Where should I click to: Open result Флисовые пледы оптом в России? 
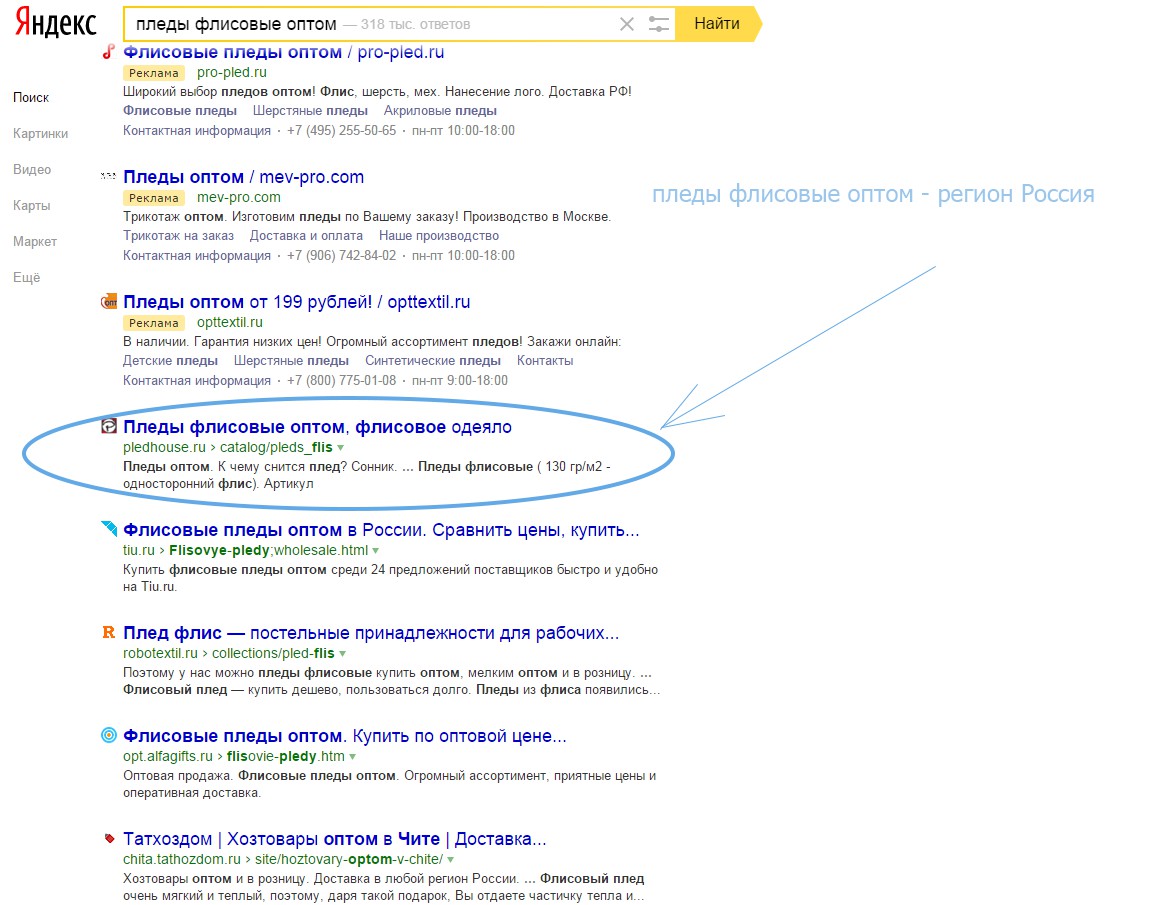(x=381, y=530)
